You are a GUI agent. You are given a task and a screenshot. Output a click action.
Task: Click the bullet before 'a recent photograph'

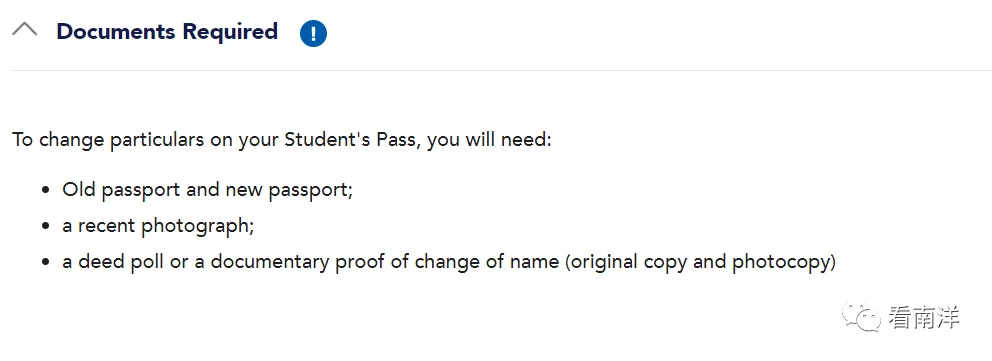(46, 226)
